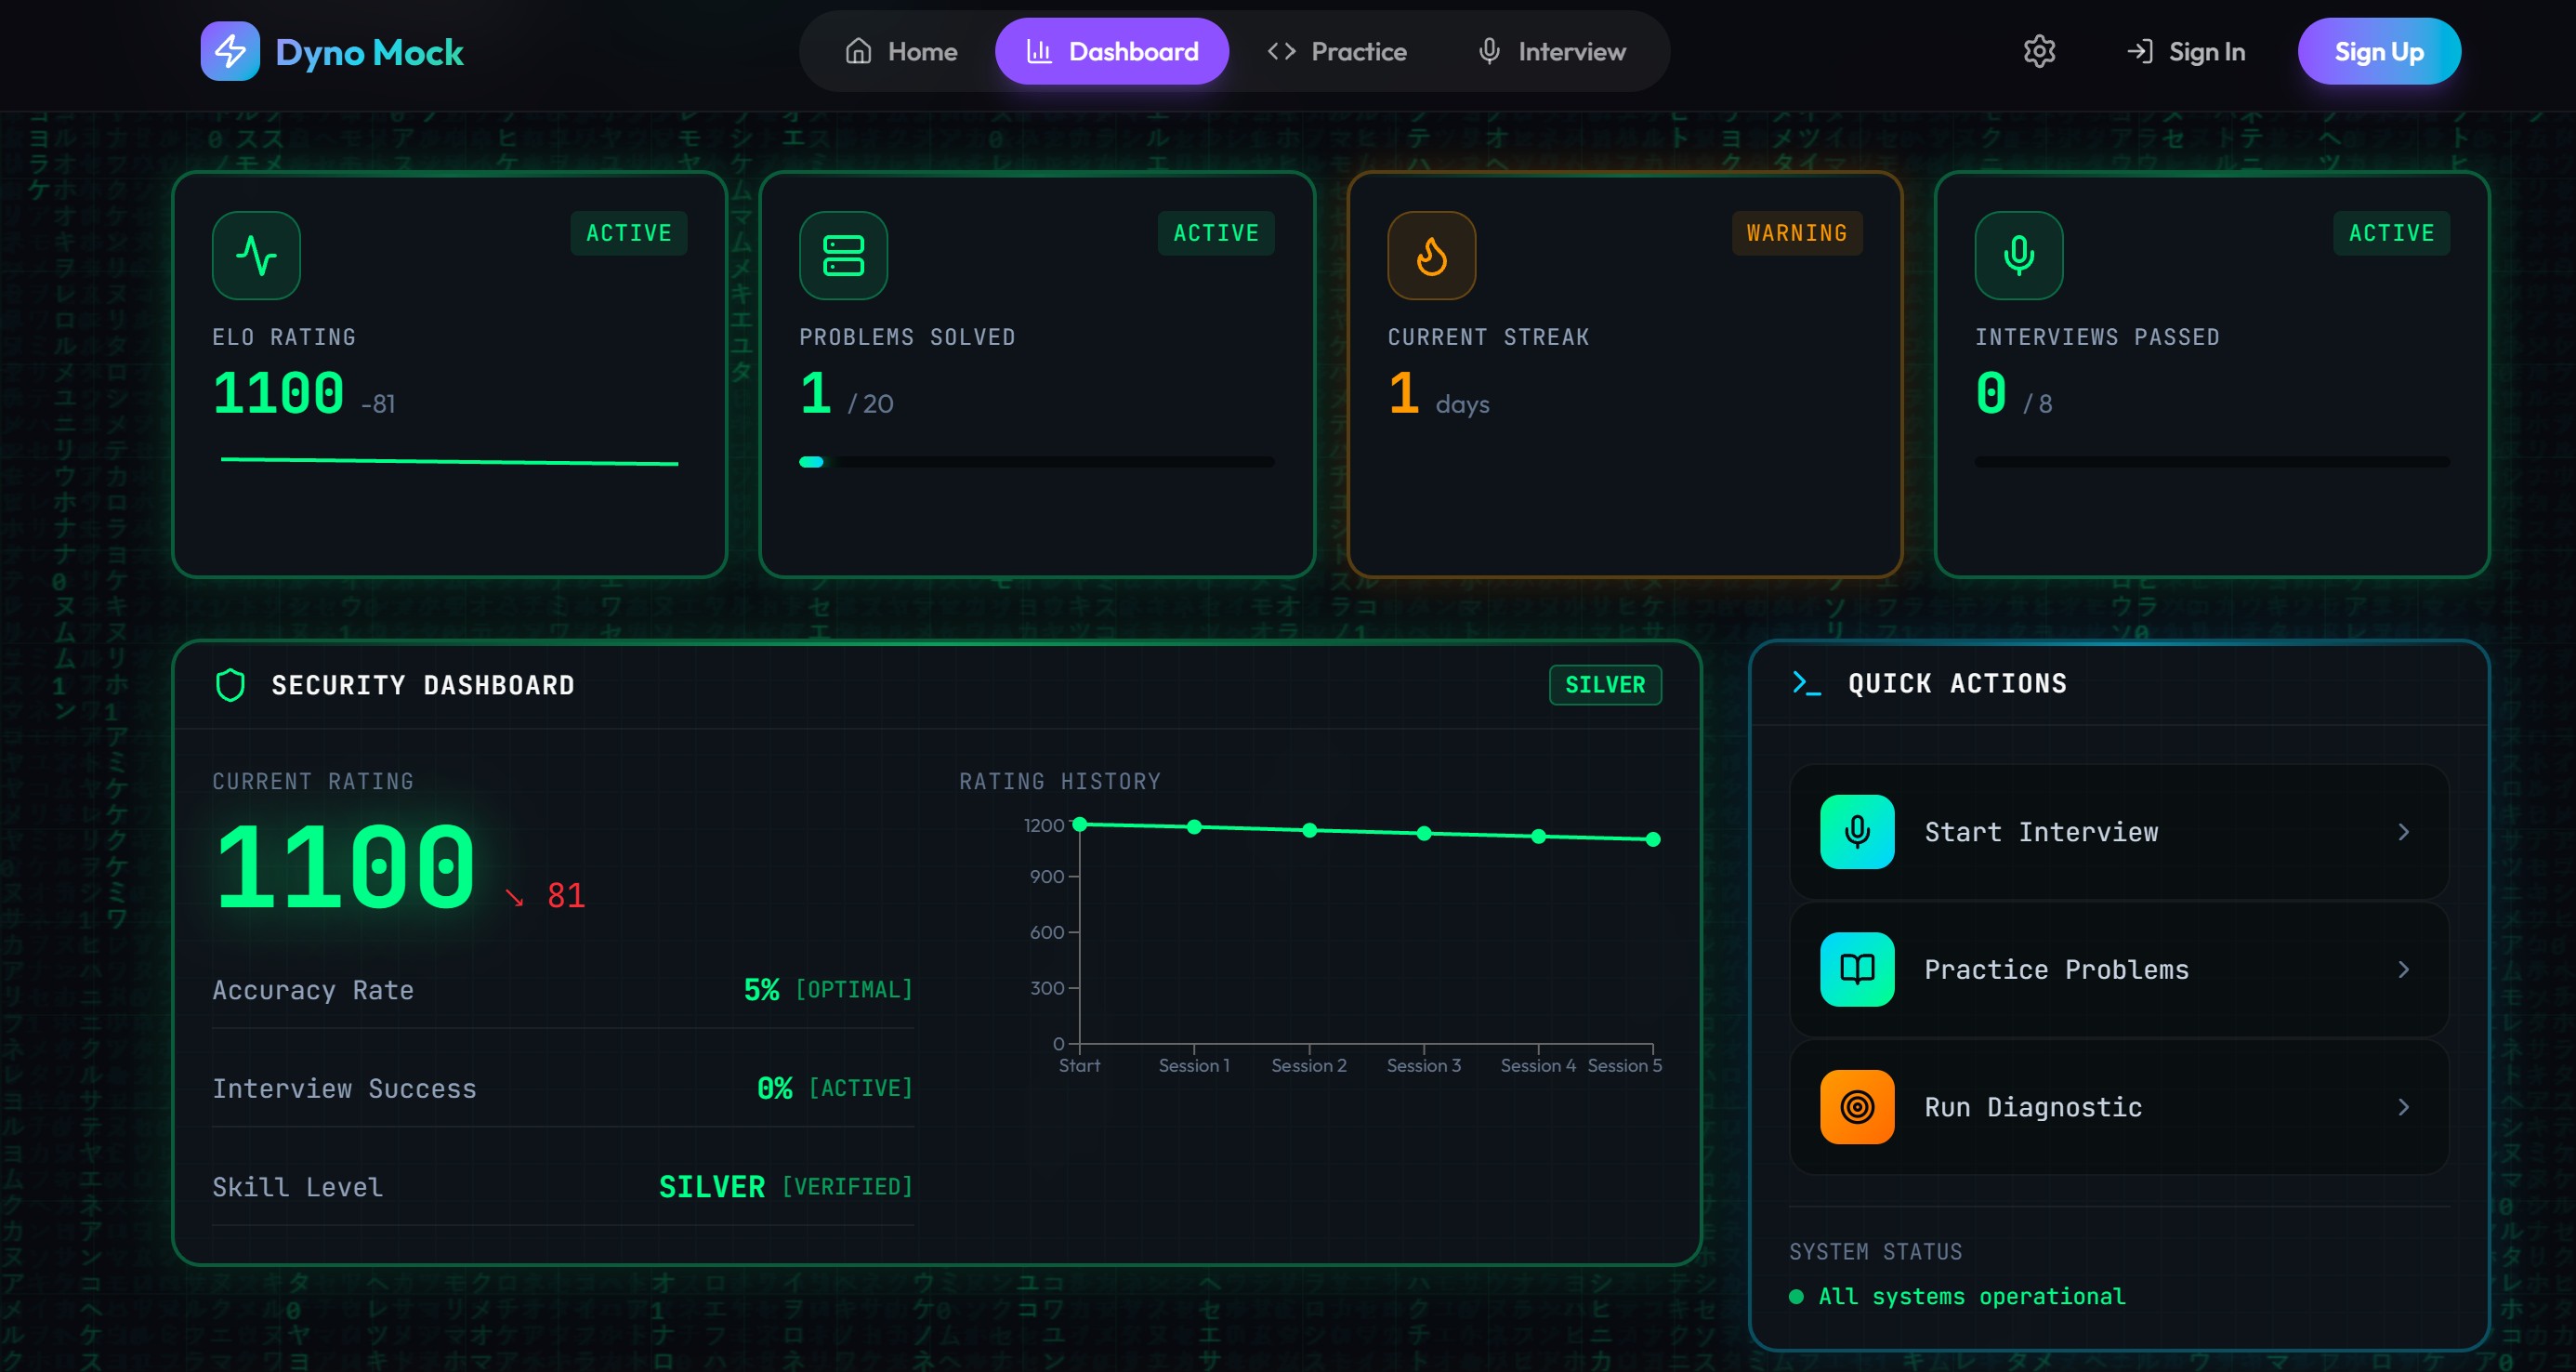Open settings via the gear icon

pyautogui.click(x=2039, y=51)
